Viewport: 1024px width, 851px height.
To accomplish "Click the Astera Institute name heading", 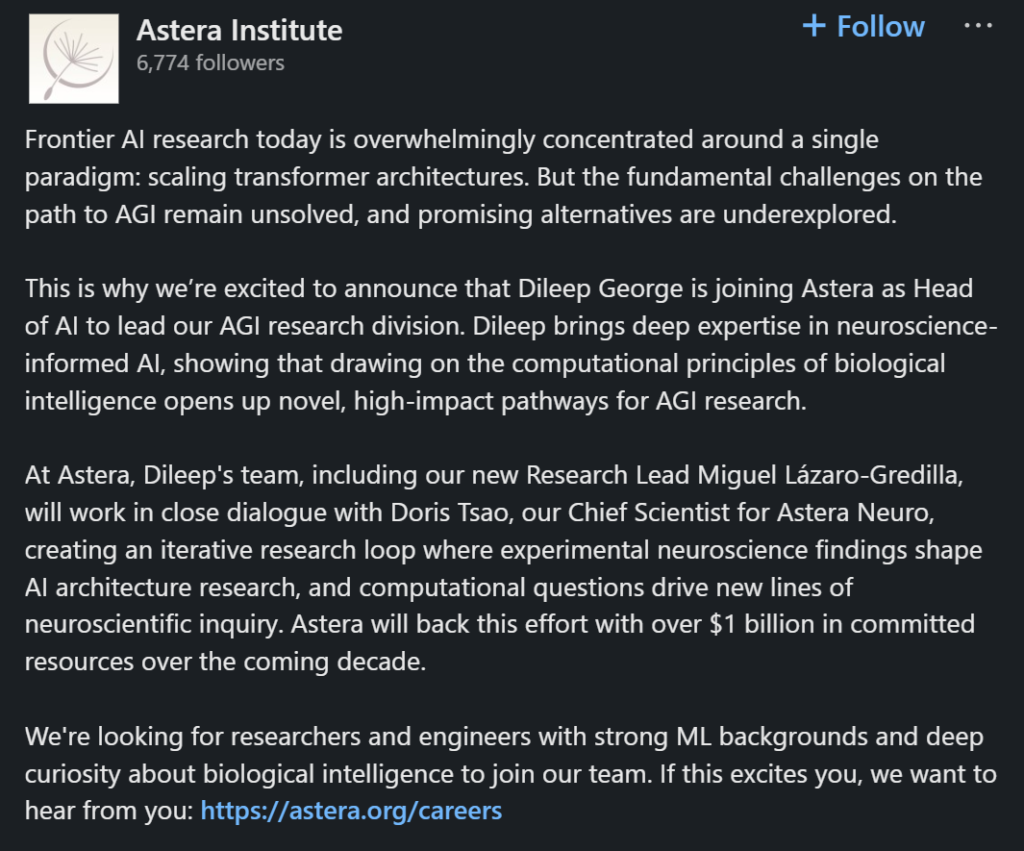I will (239, 31).
